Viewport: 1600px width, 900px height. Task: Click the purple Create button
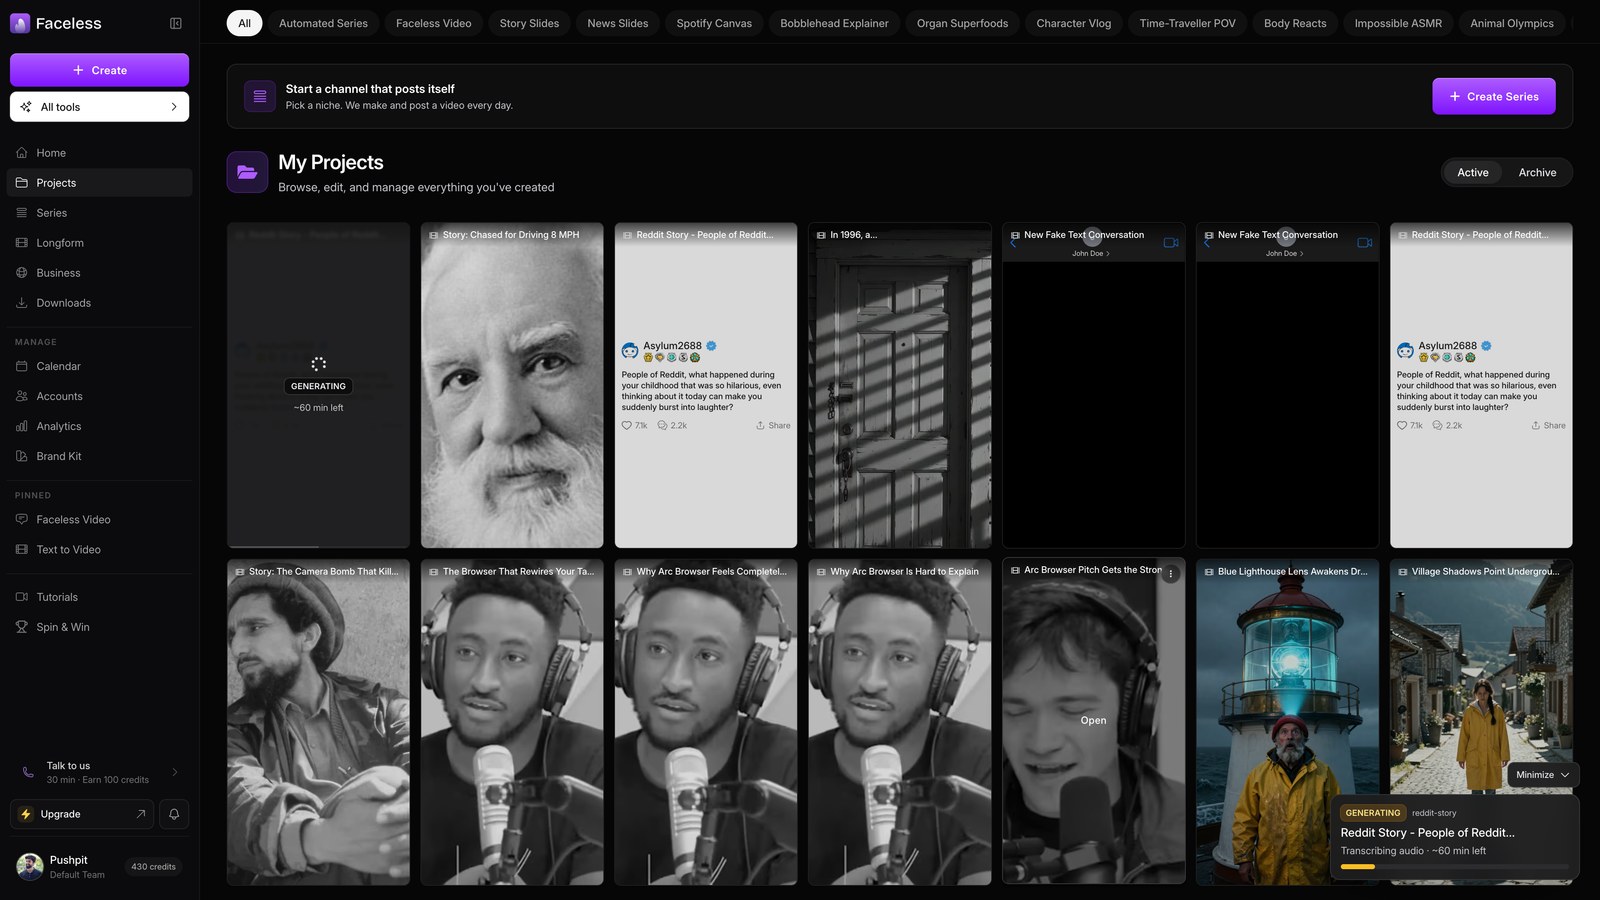point(100,70)
